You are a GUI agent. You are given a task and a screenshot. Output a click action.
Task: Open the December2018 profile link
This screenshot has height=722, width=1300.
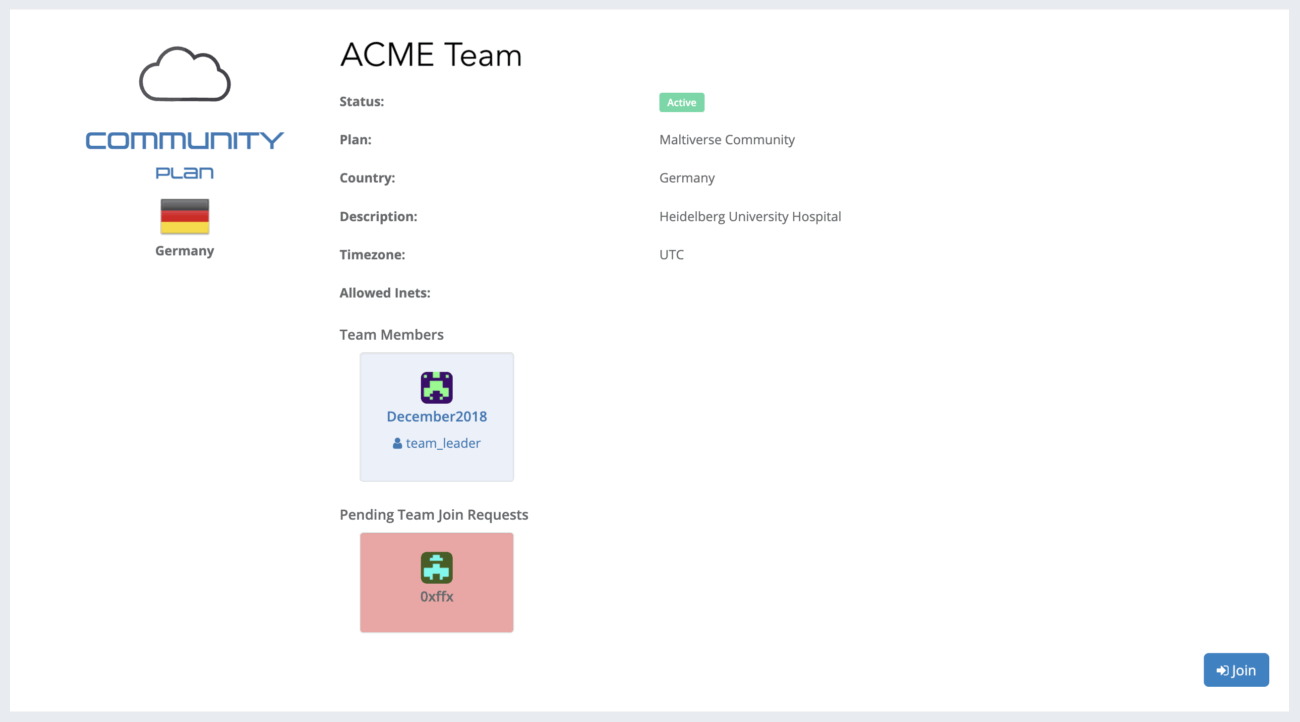click(x=437, y=417)
